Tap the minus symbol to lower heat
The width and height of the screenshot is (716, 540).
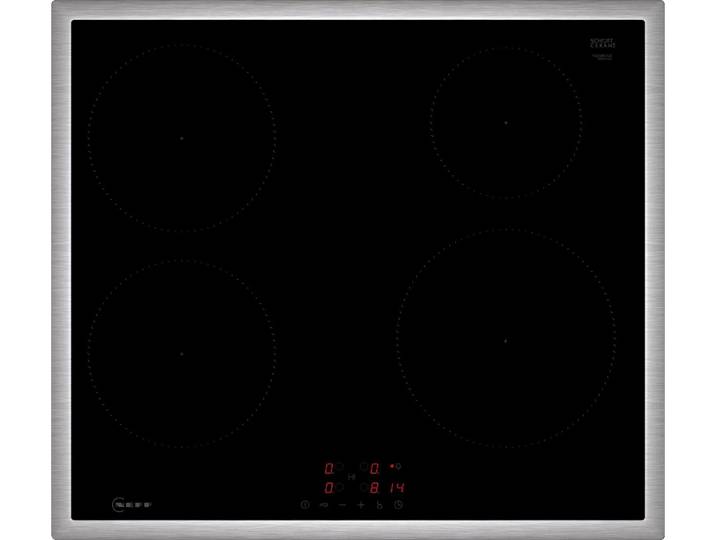coord(342,505)
